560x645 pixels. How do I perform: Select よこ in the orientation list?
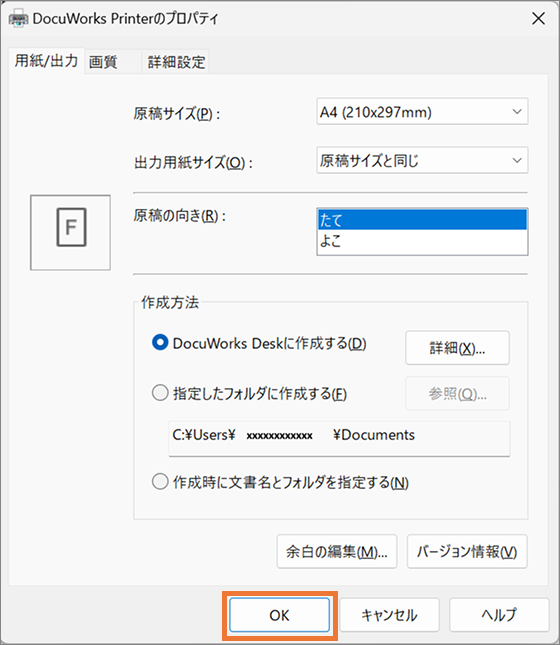422,241
